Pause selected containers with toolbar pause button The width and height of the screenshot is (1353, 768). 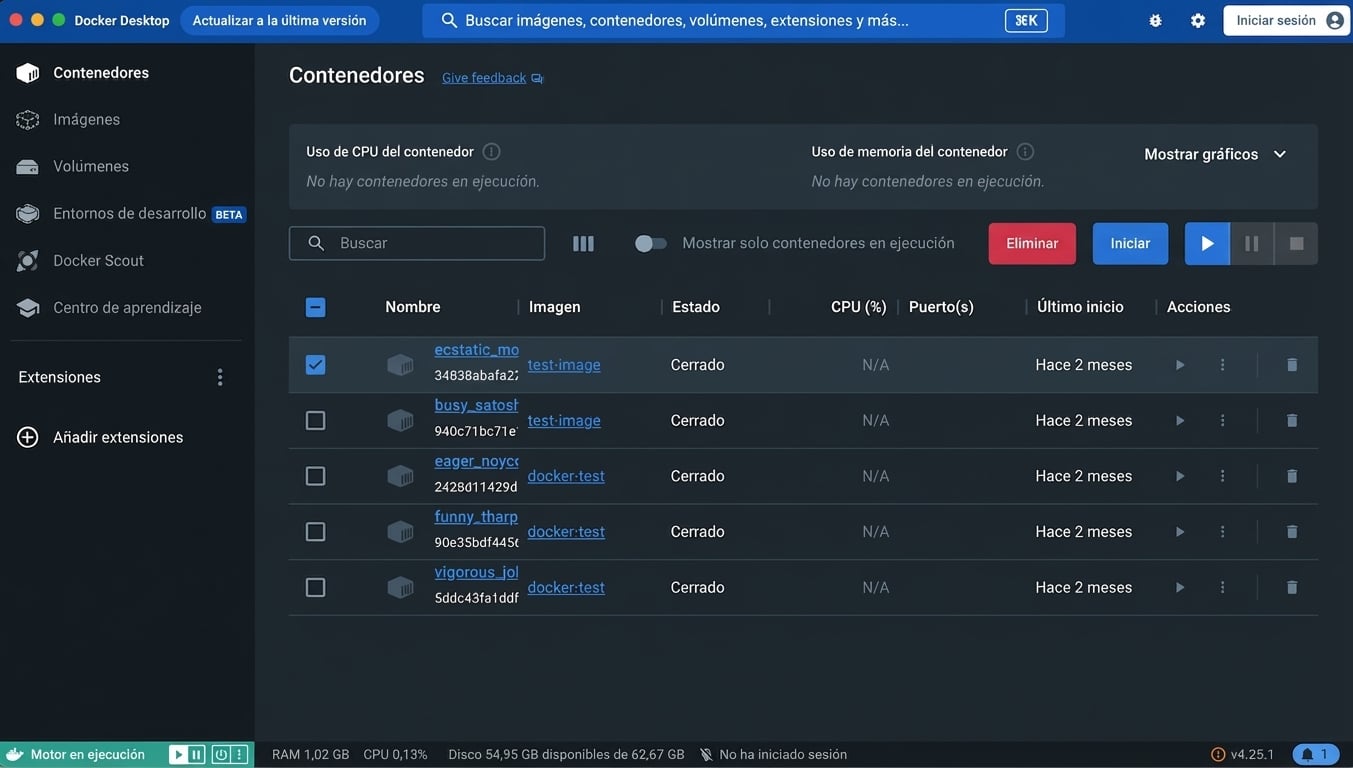[x=1251, y=243]
